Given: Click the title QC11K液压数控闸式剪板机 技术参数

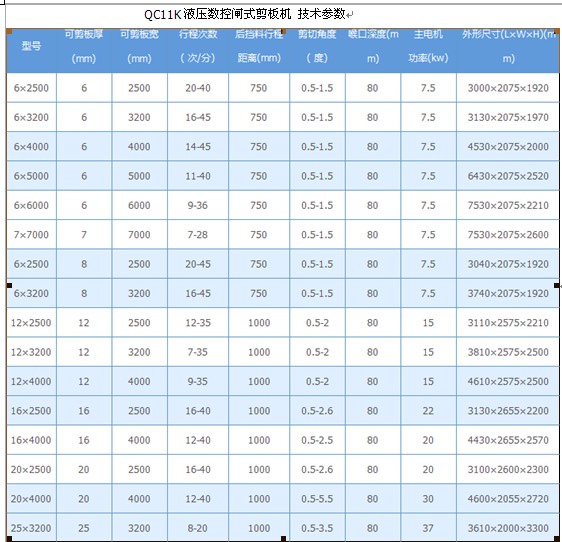Looking at the screenshot, I should click(244, 14).
